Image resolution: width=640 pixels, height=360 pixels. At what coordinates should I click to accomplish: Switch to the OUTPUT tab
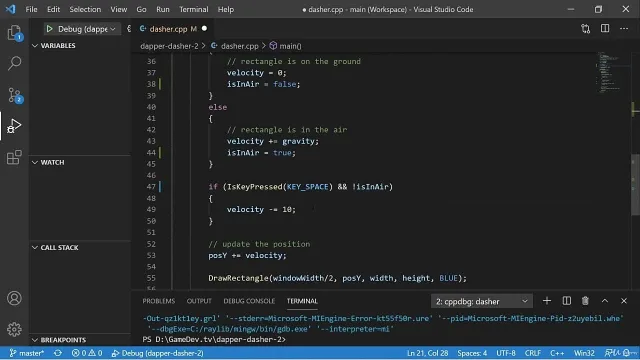click(x=199, y=301)
